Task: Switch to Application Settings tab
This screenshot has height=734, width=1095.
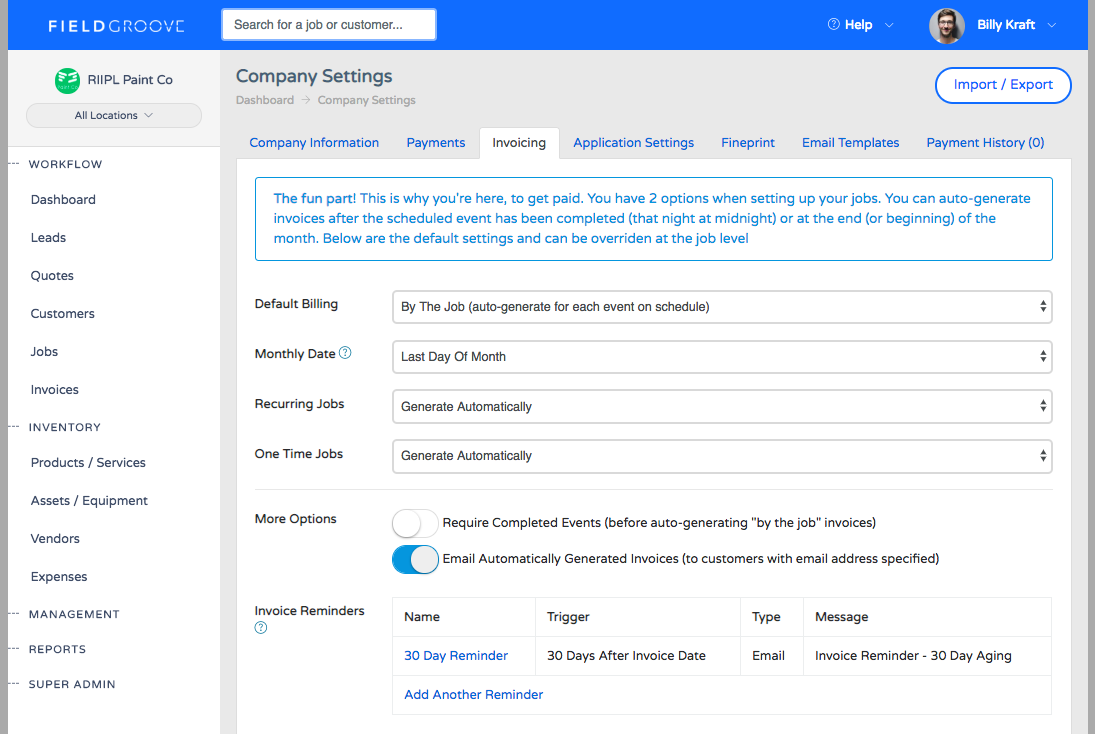Action: click(633, 142)
